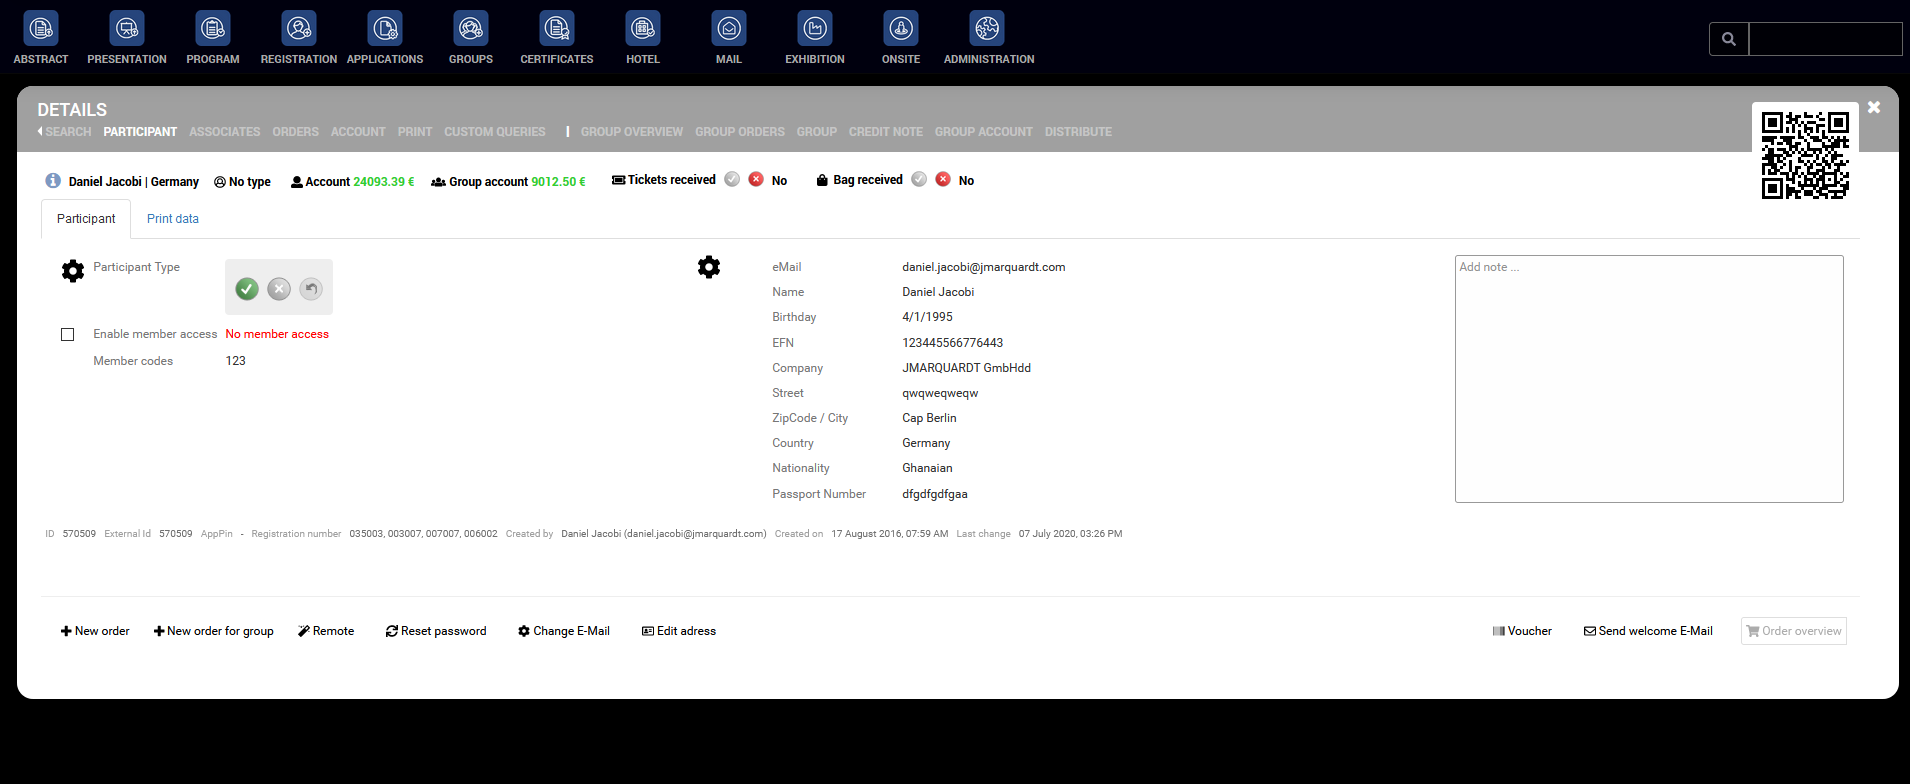Select the Participant sub-tab
Image resolution: width=1910 pixels, height=784 pixels.
(x=86, y=219)
